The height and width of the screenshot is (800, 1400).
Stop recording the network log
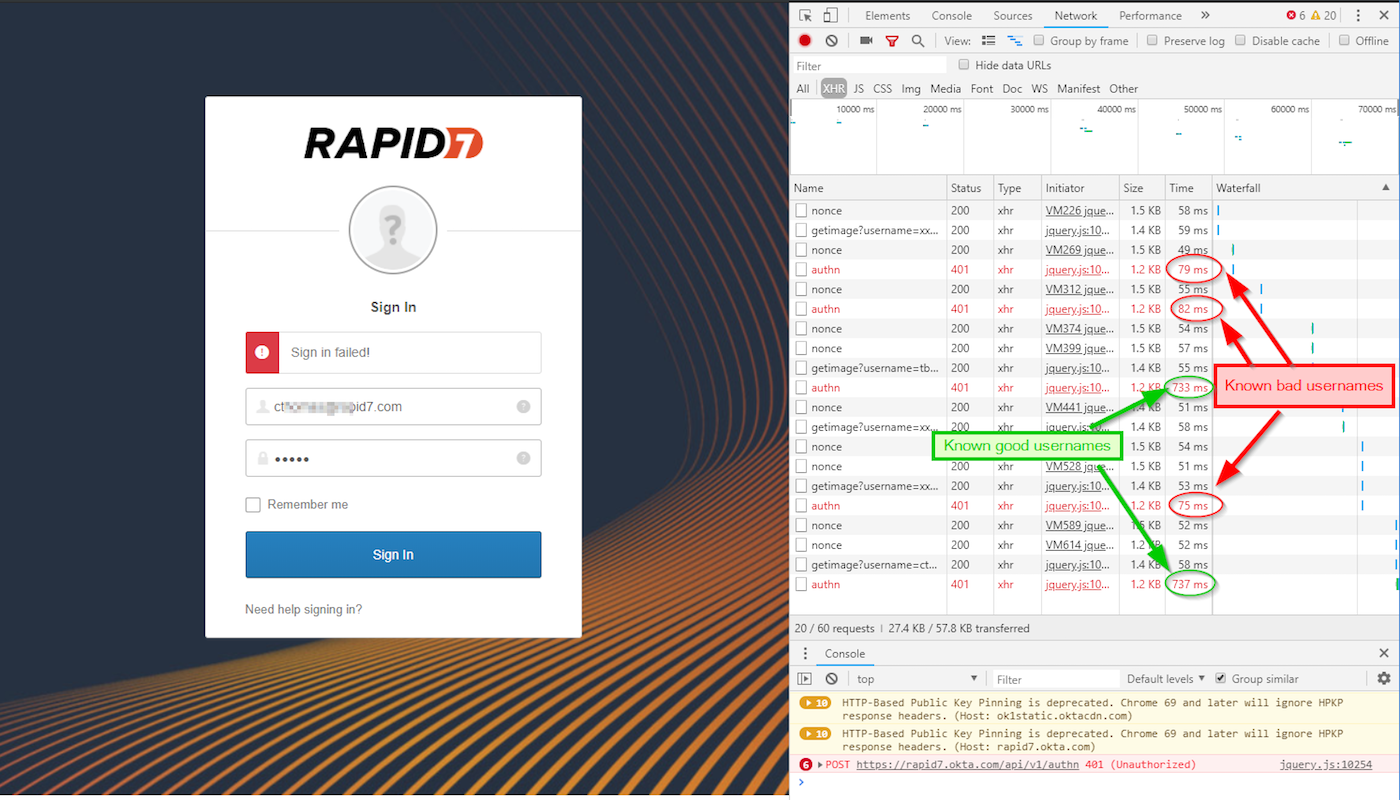[805, 41]
